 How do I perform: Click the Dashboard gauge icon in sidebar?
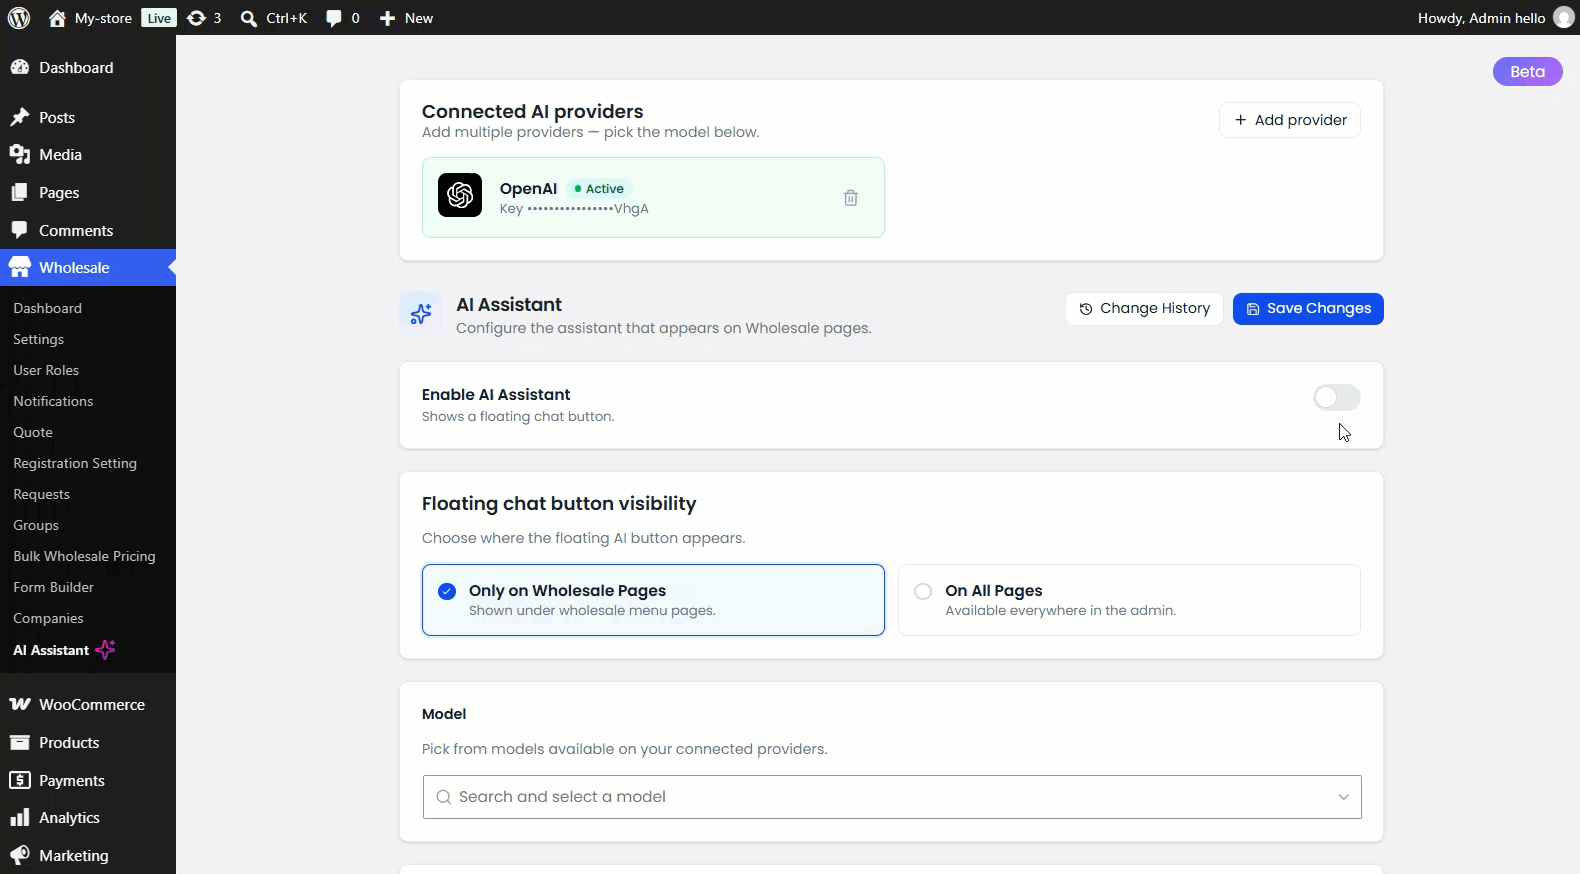[20, 67]
